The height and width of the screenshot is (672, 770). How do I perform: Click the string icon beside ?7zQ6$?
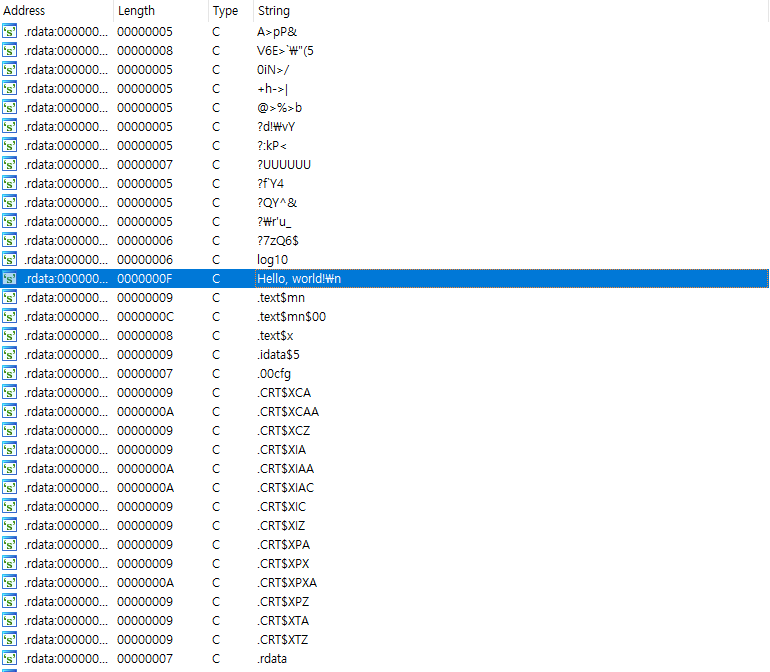click(9, 241)
